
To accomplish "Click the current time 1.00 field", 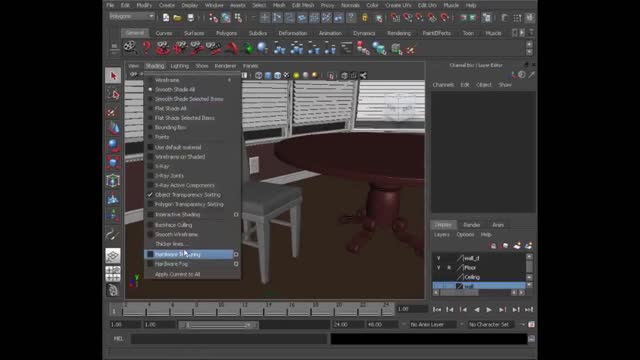I will point(411,309).
